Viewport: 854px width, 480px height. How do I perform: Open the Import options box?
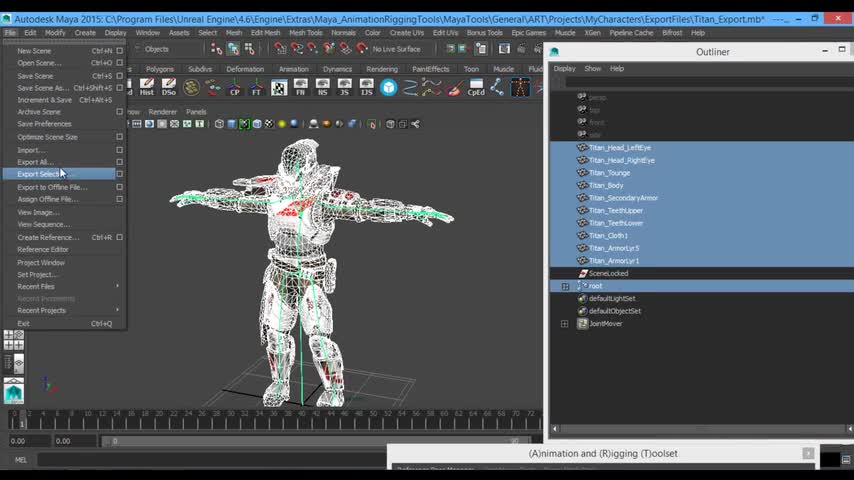point(120,150)
